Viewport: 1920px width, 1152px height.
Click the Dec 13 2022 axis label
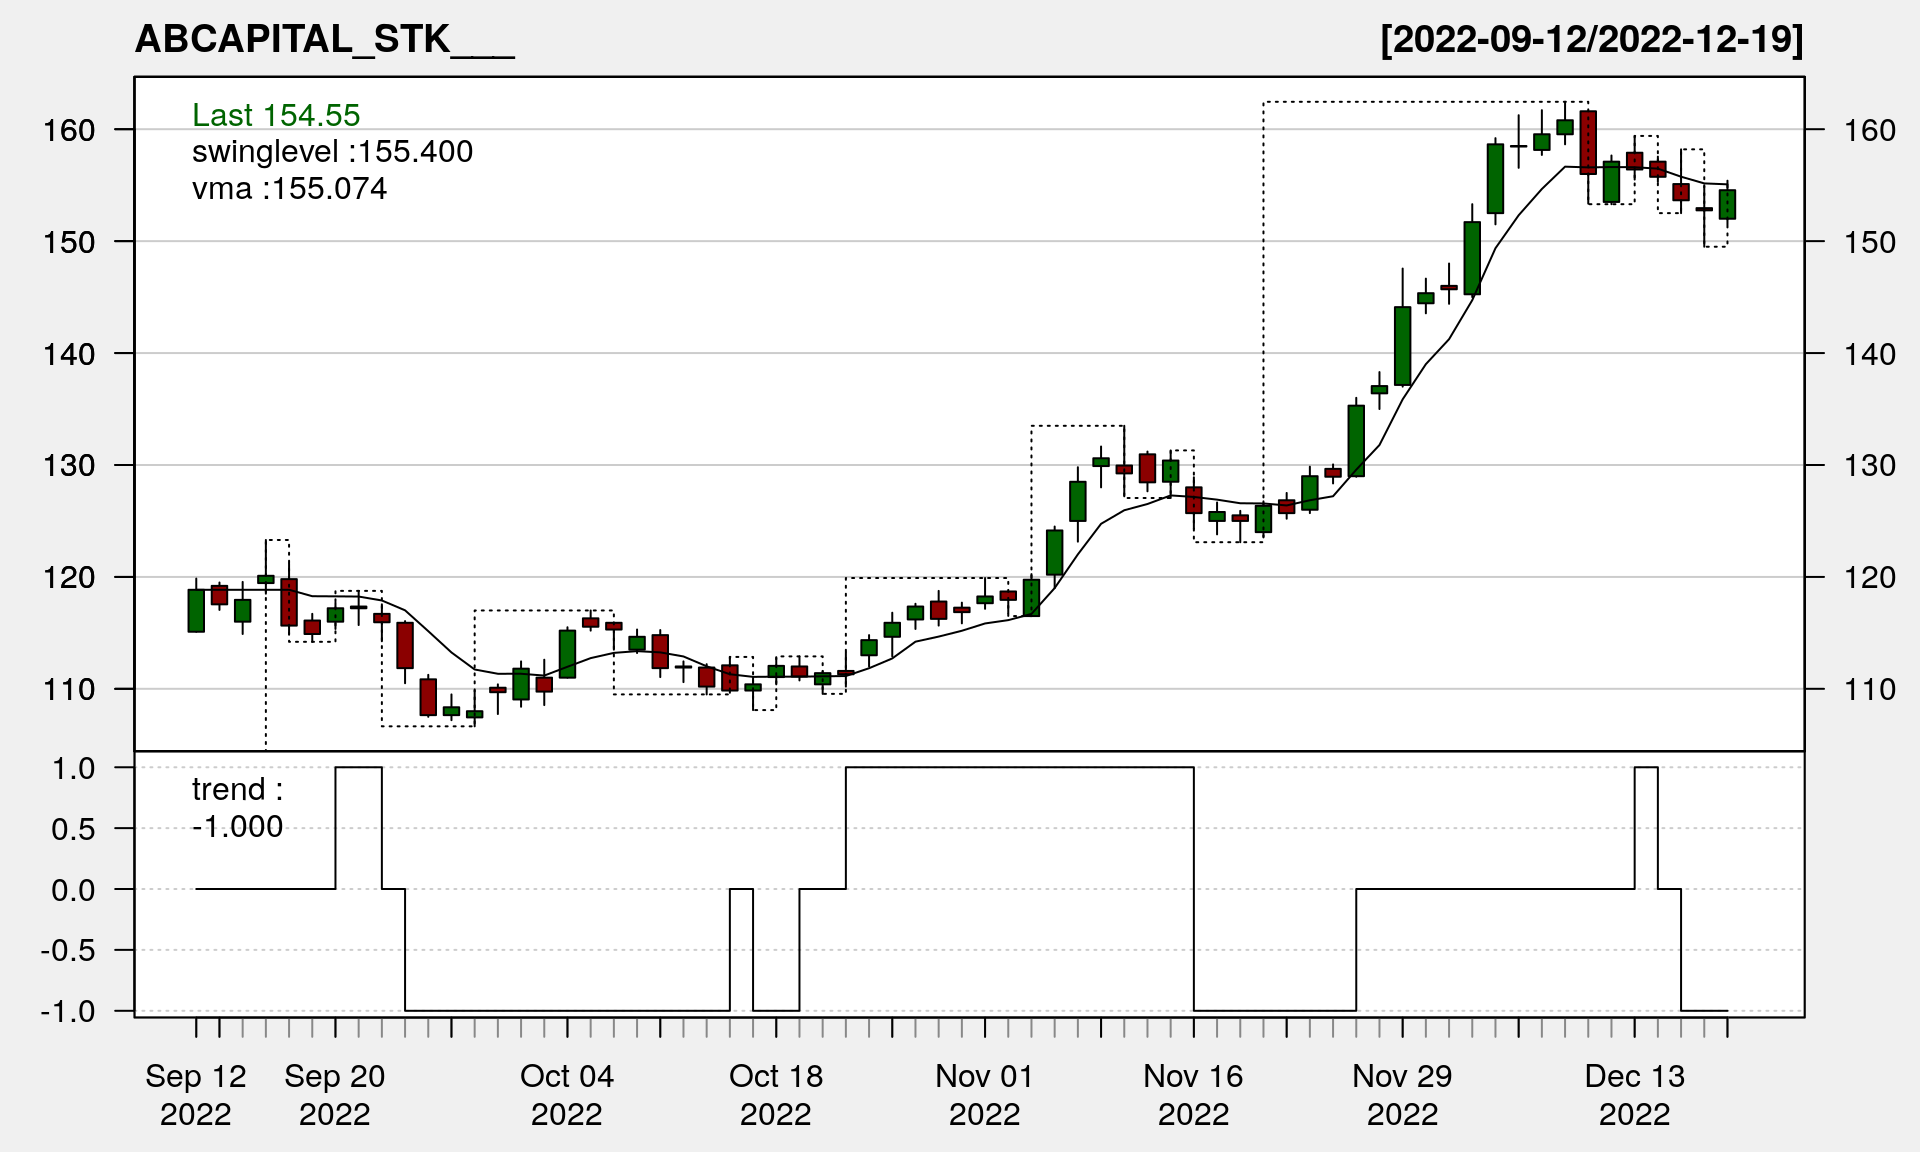click(1635, 1094)
